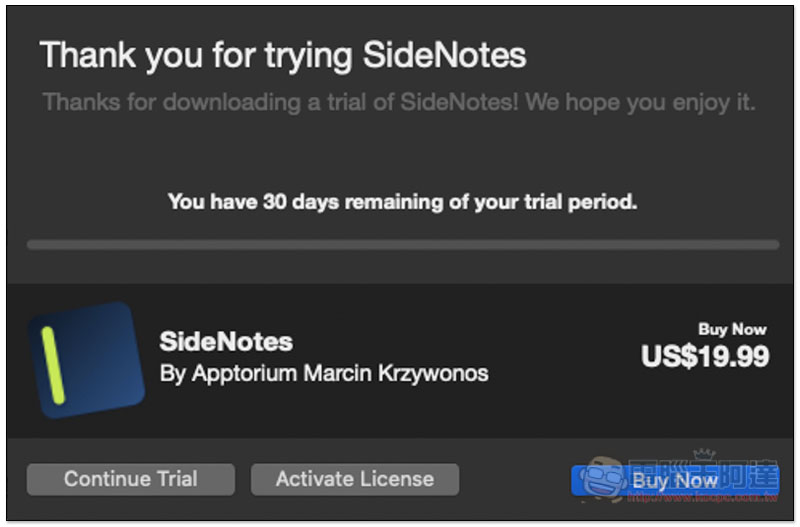Click the small Buy Now label above the price
800x527 pixels.
(732, 329)
